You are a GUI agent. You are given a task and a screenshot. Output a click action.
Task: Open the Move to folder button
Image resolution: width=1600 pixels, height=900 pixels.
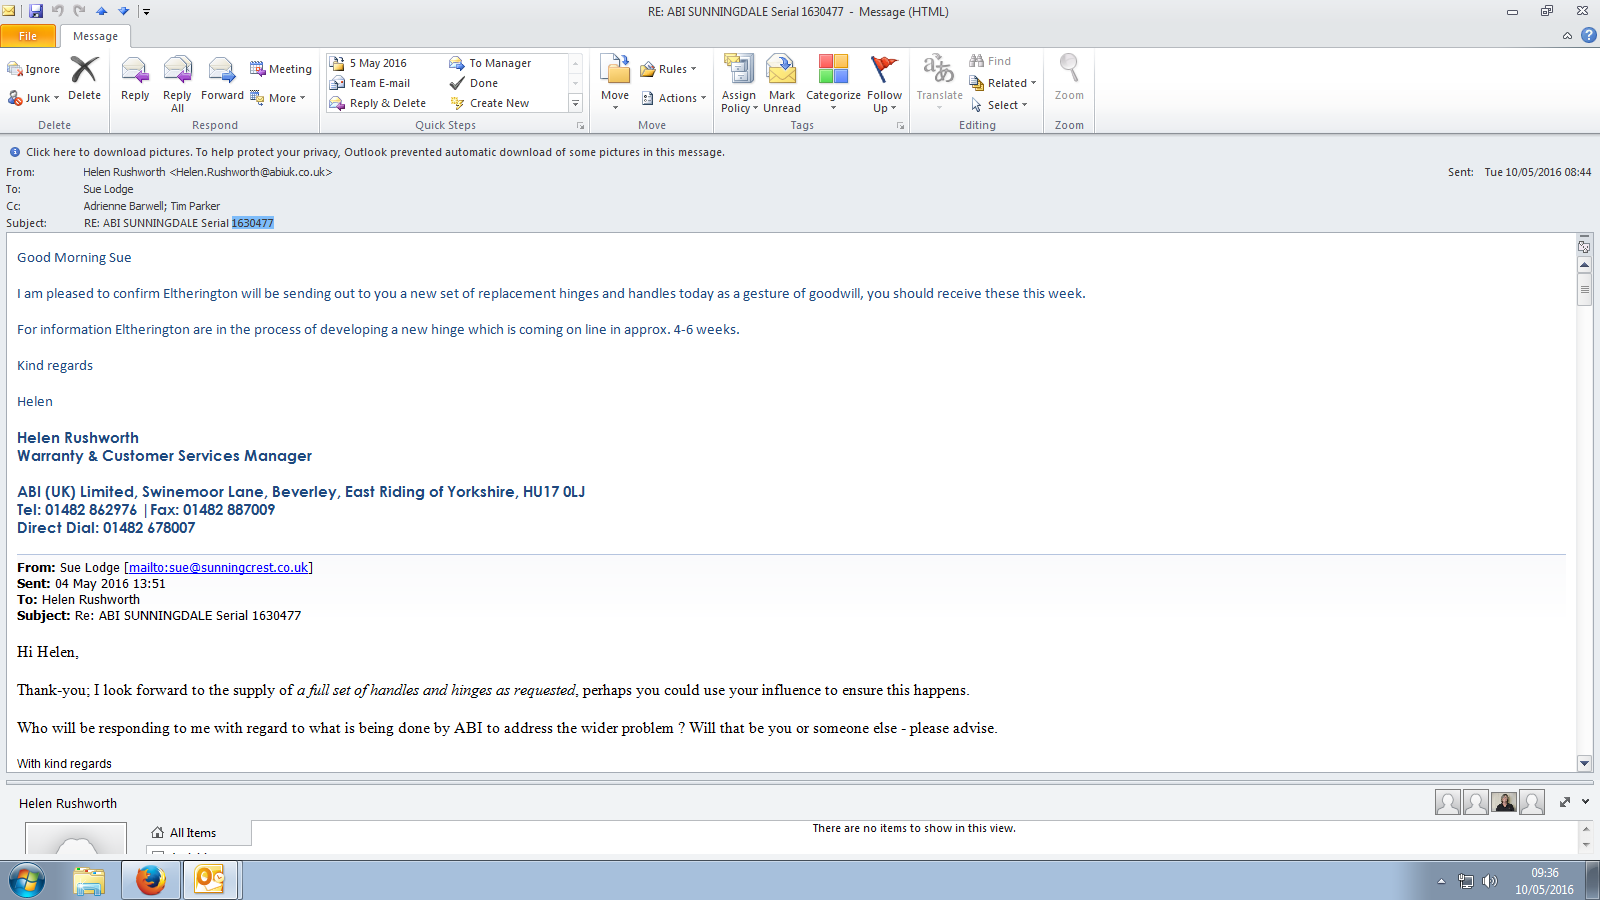615,82
